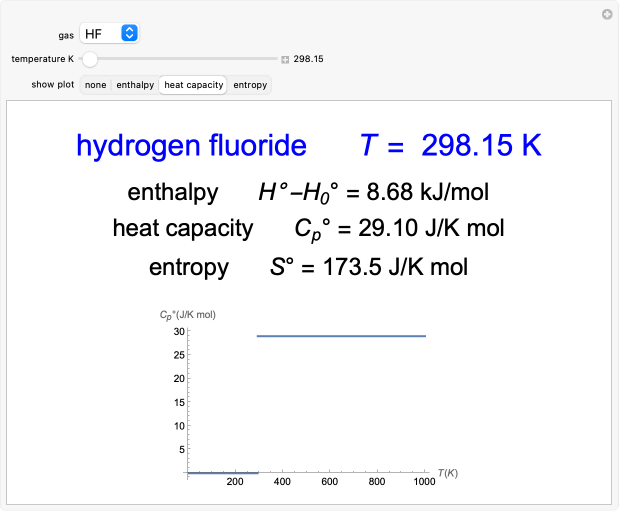The image size is (619, 512).
Task: Open the gas dropdown showing HF
Action: (x=110, y=34)
